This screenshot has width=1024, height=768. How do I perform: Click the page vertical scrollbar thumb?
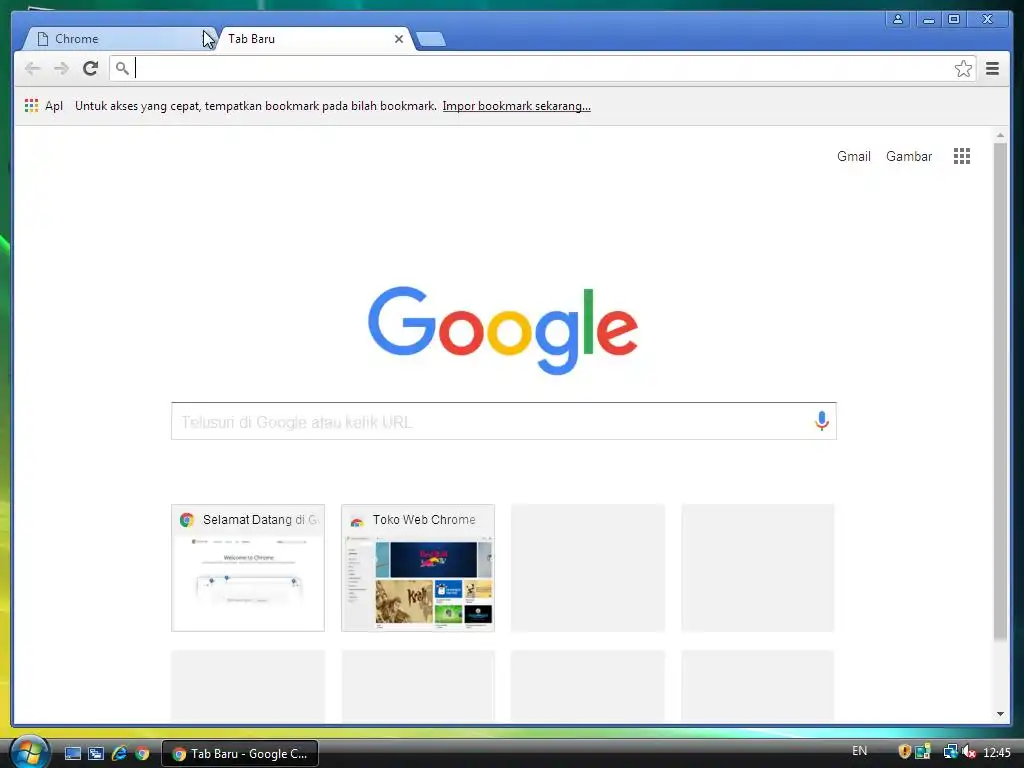click(x=1000, y=392)
